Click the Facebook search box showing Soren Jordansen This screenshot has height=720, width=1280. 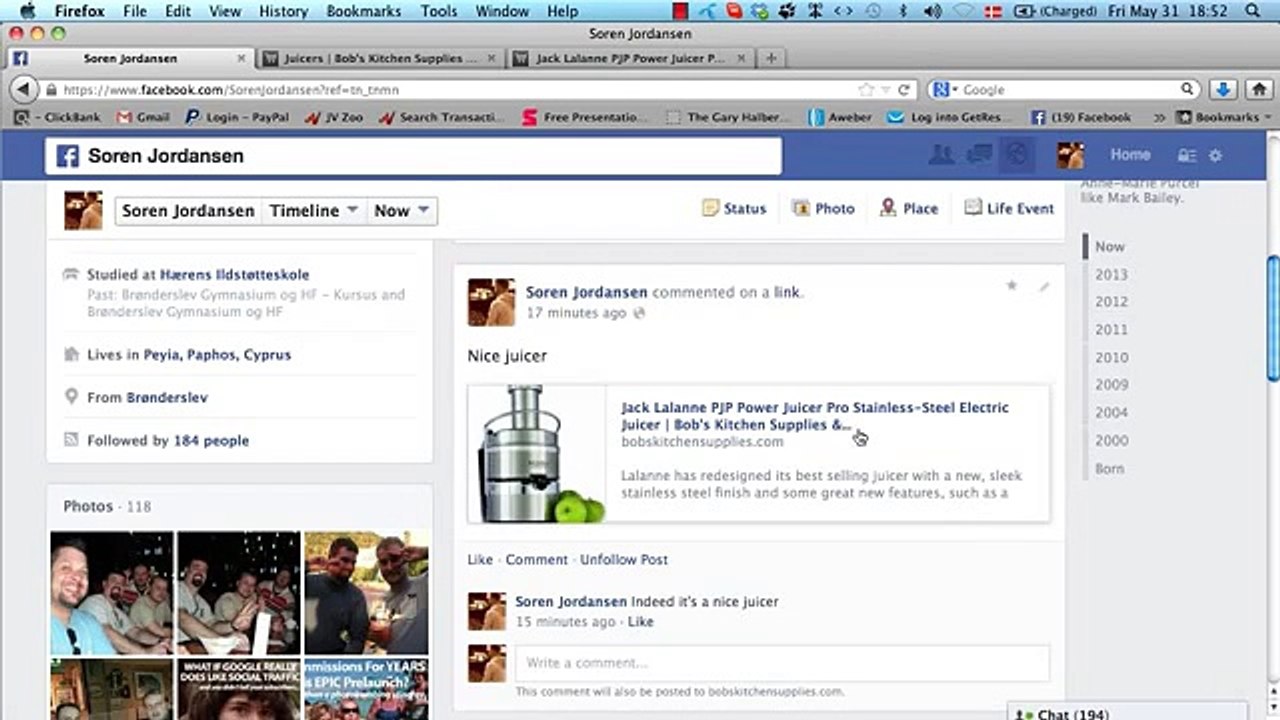coord(413,156)
